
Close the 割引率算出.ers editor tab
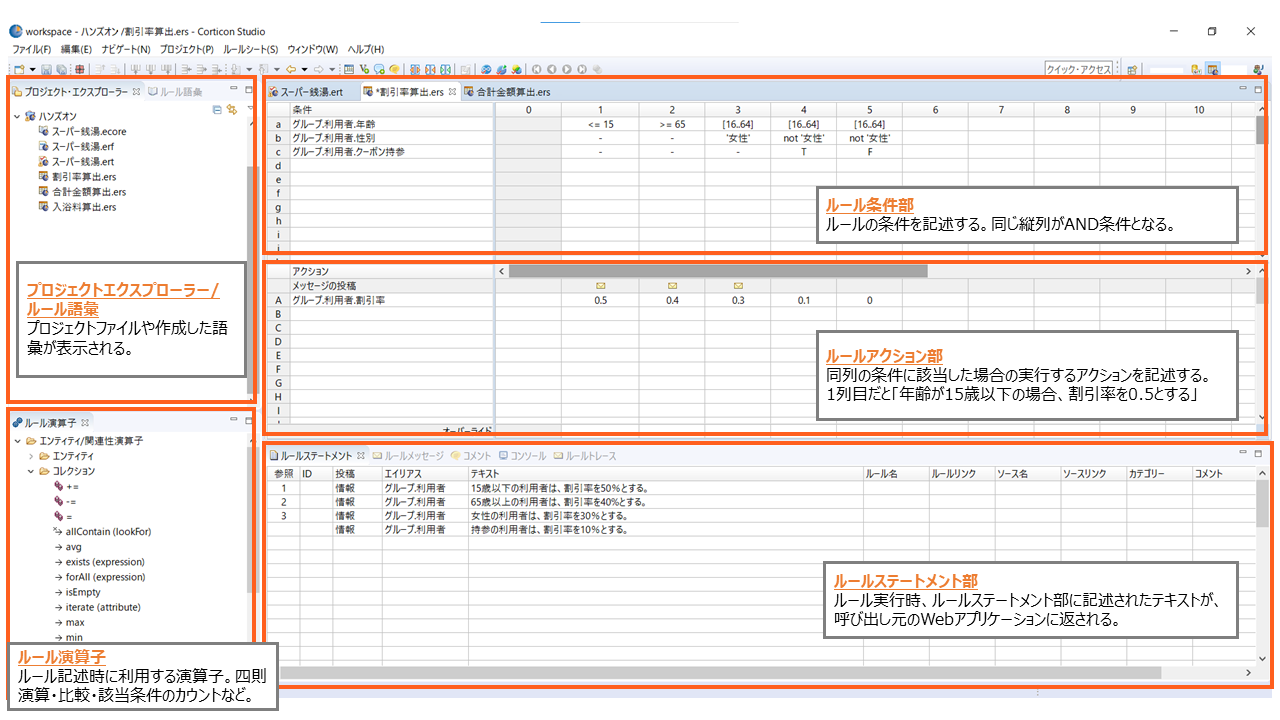pos(452,92)
